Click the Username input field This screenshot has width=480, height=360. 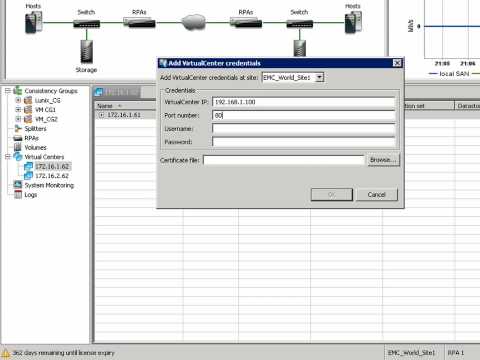point(304,129)
